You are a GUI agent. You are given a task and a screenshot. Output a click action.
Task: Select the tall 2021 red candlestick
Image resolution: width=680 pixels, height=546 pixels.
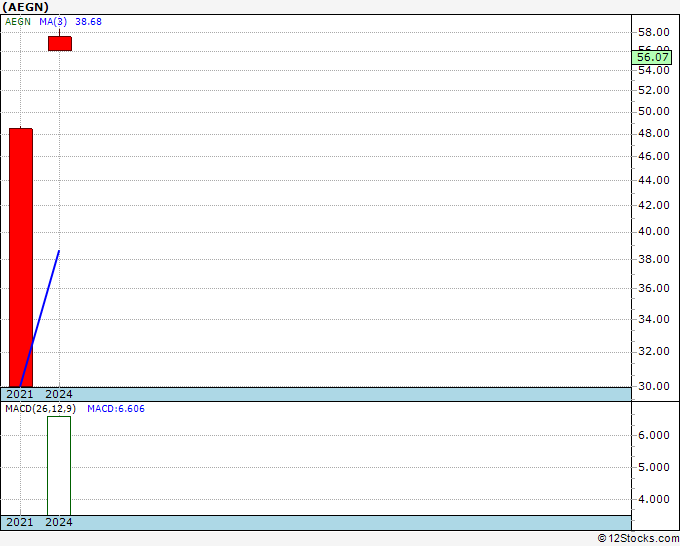pos(21,258)
